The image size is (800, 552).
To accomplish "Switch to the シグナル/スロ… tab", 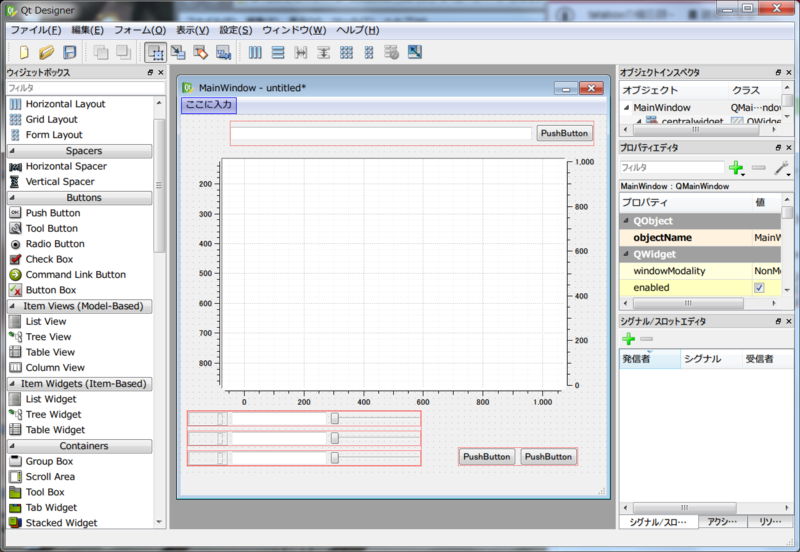I will (x=658, y=521).
